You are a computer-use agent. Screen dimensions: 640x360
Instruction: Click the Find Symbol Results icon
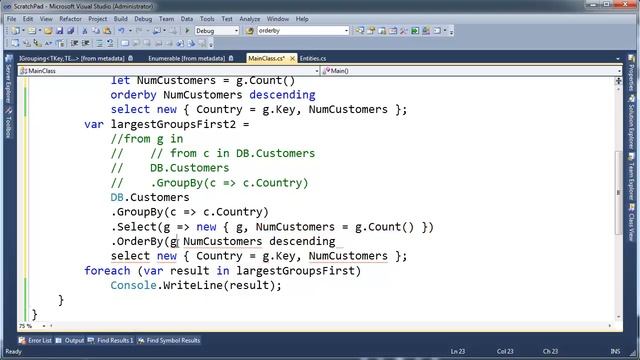[x=141, y=340]
